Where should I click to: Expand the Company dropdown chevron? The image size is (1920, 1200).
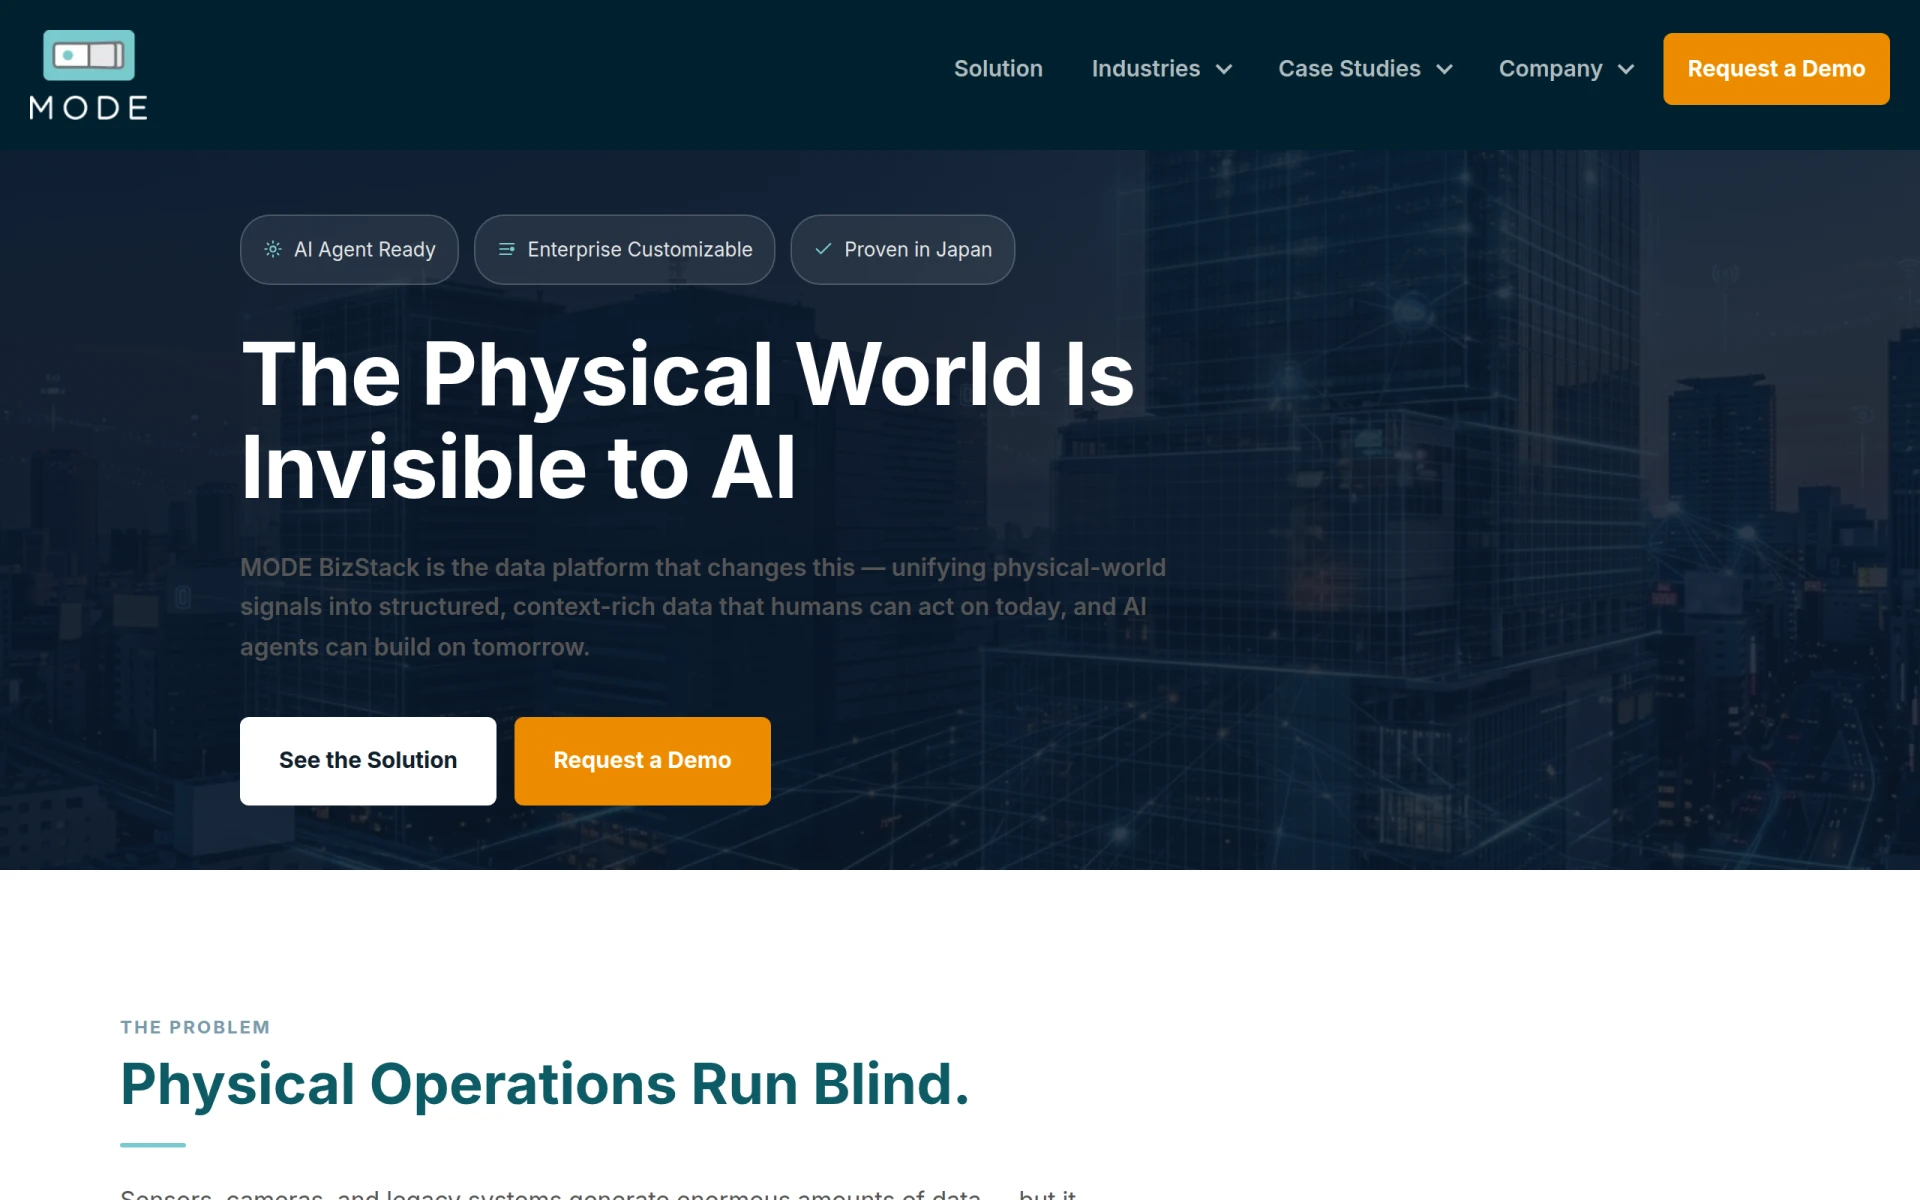pyautogui.click(x=1626, y=69)
